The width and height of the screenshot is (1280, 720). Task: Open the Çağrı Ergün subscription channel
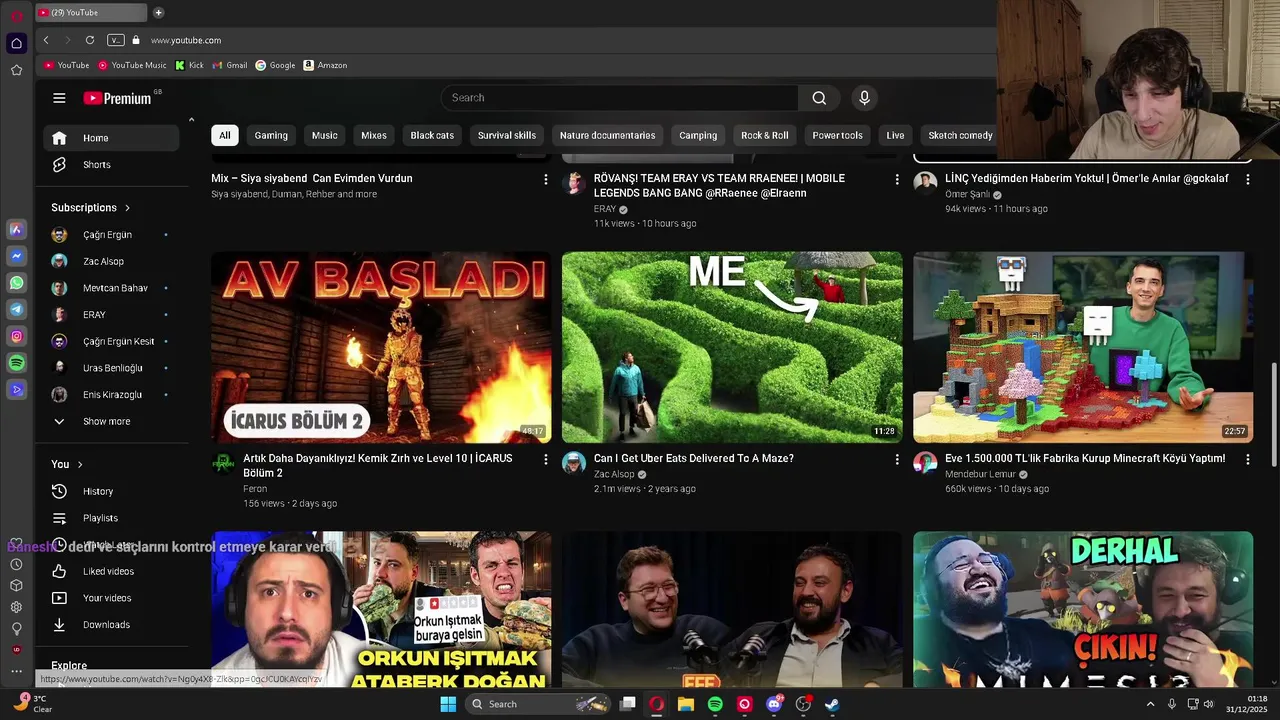pyautogui.click(x=110, y=235)
